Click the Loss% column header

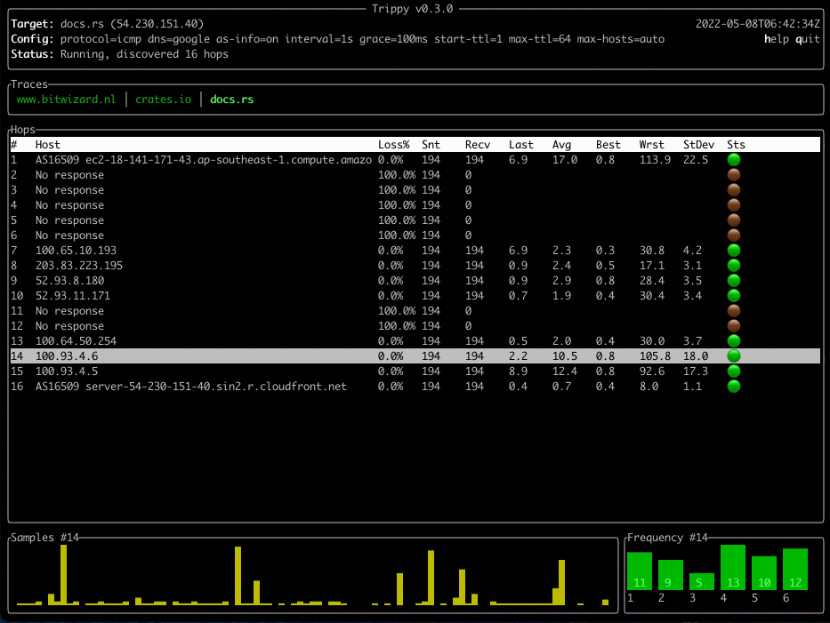tap(394, 145)
